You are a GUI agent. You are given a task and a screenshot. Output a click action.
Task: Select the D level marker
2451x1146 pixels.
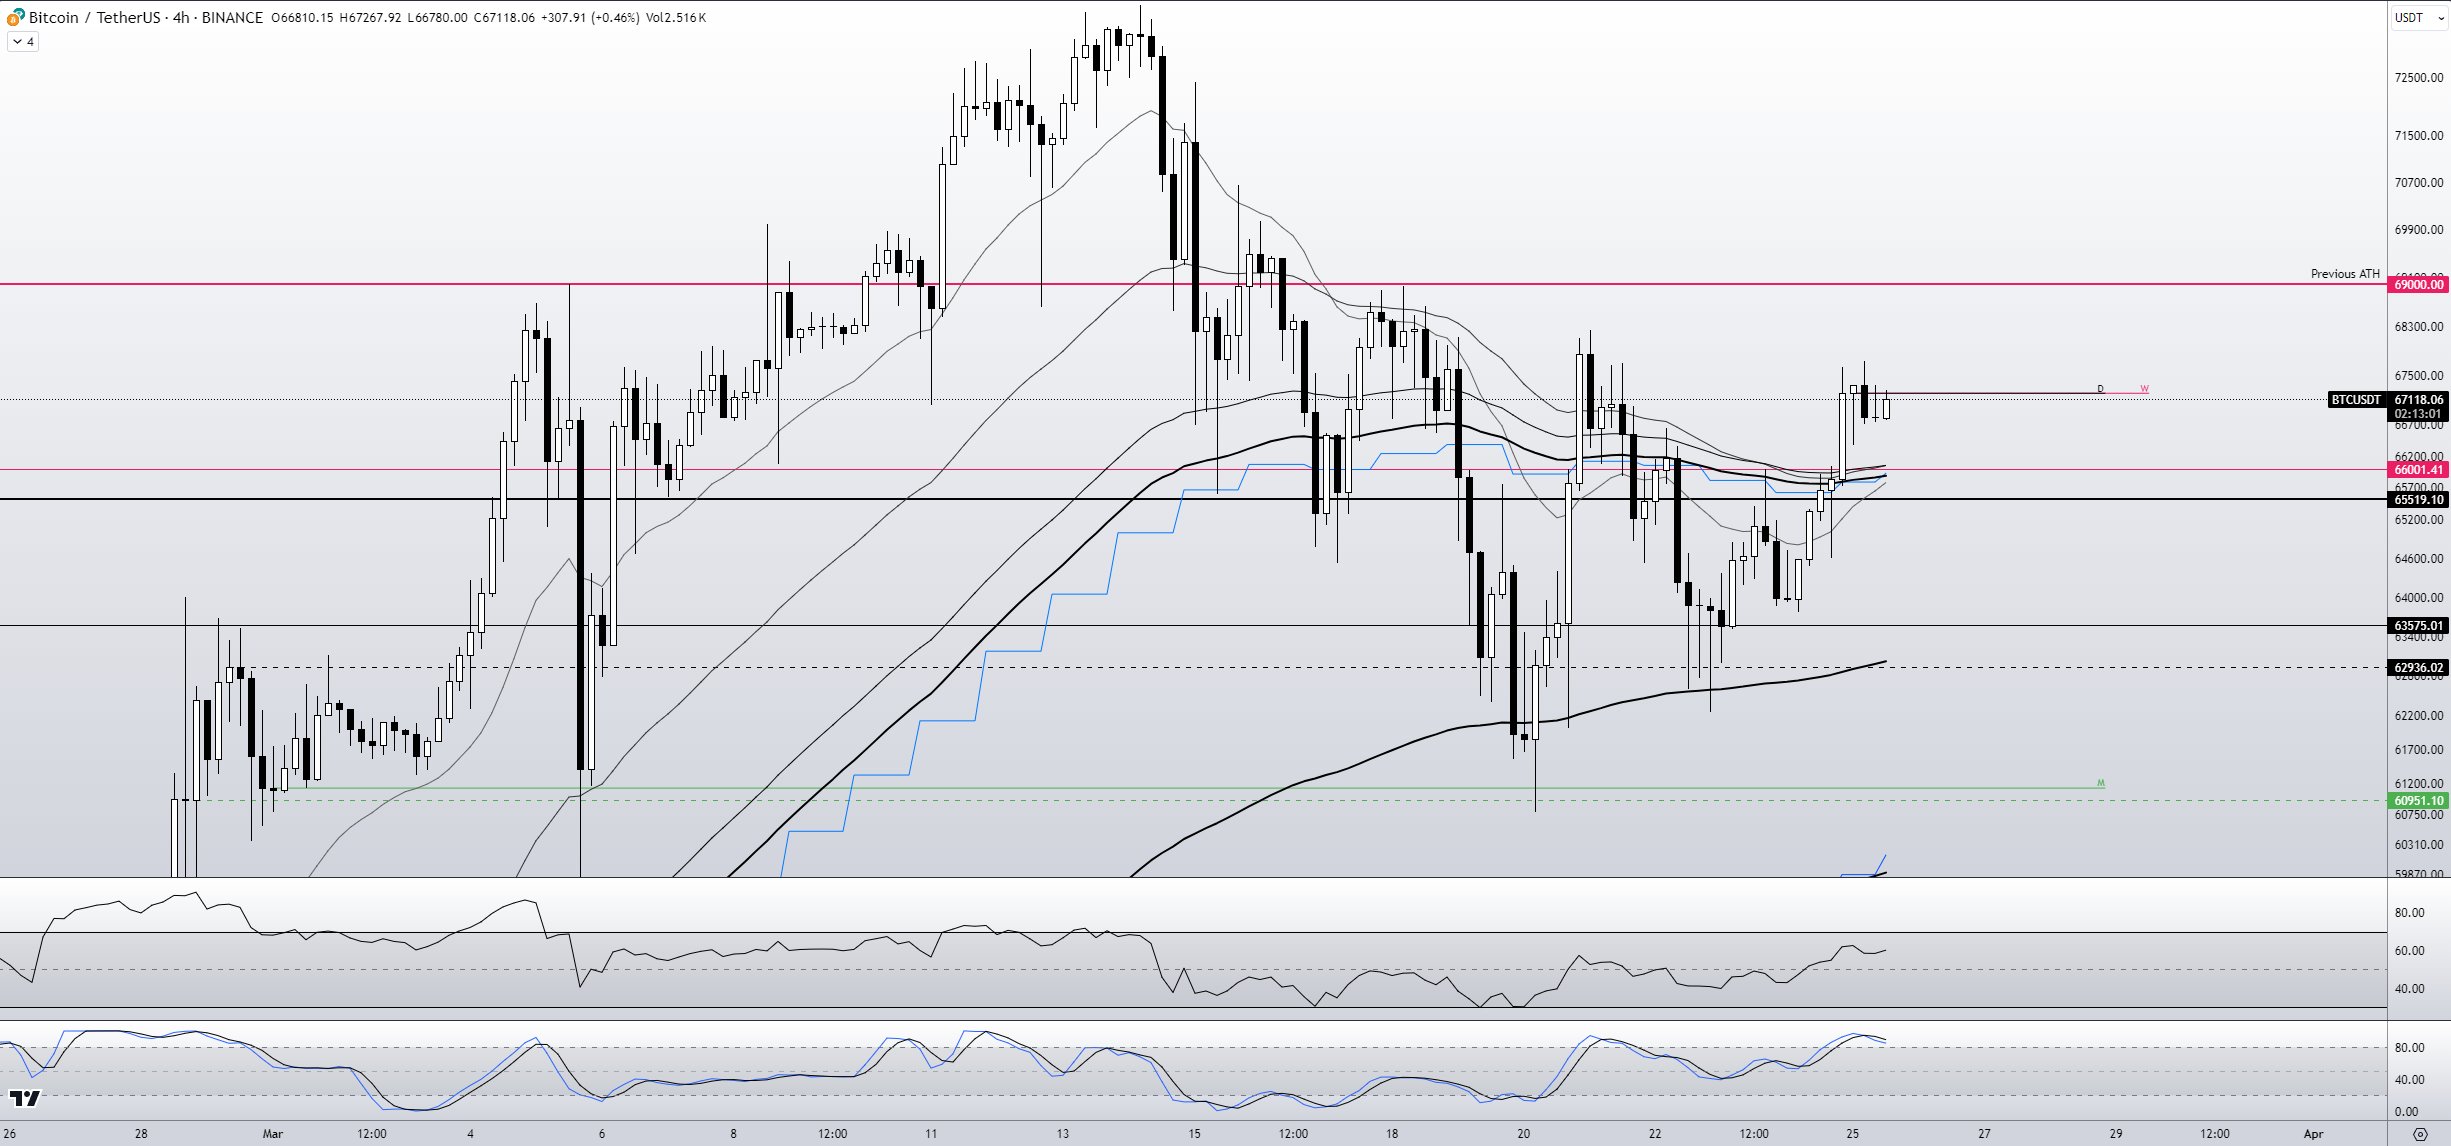(x=2100, y=388)
